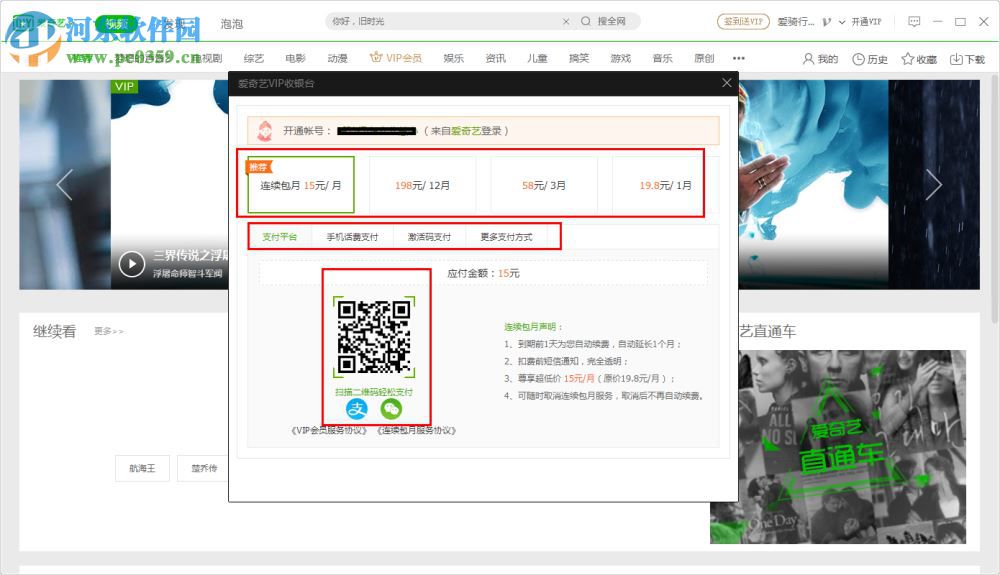The image size is (1000, 575).
Task: Open 原创 category
Action: coord(704,59)
